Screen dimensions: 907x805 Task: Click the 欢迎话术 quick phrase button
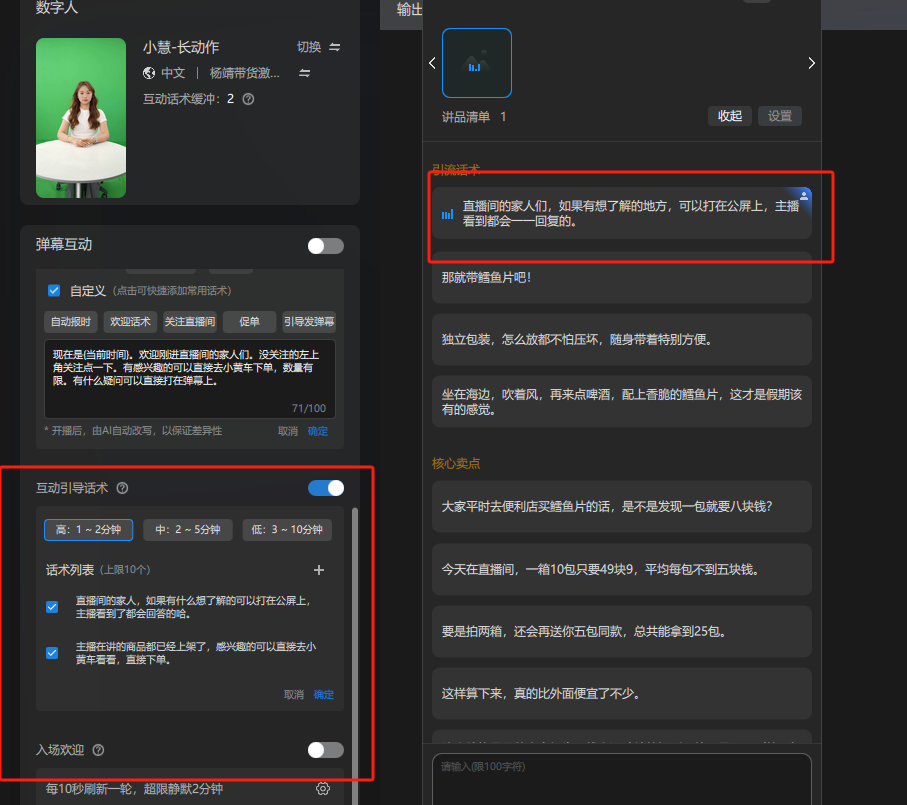pos(129,322)
